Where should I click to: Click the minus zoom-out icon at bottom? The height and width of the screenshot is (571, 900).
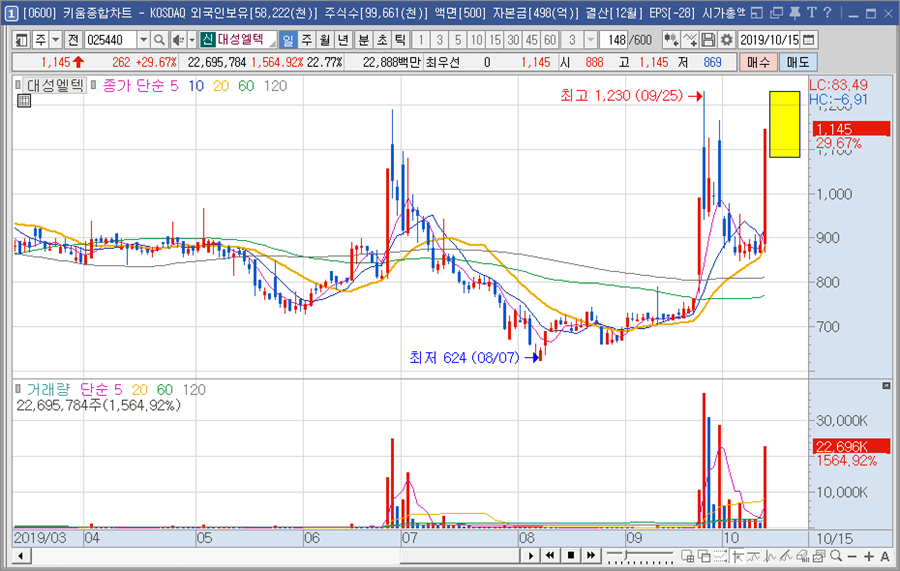852,557
